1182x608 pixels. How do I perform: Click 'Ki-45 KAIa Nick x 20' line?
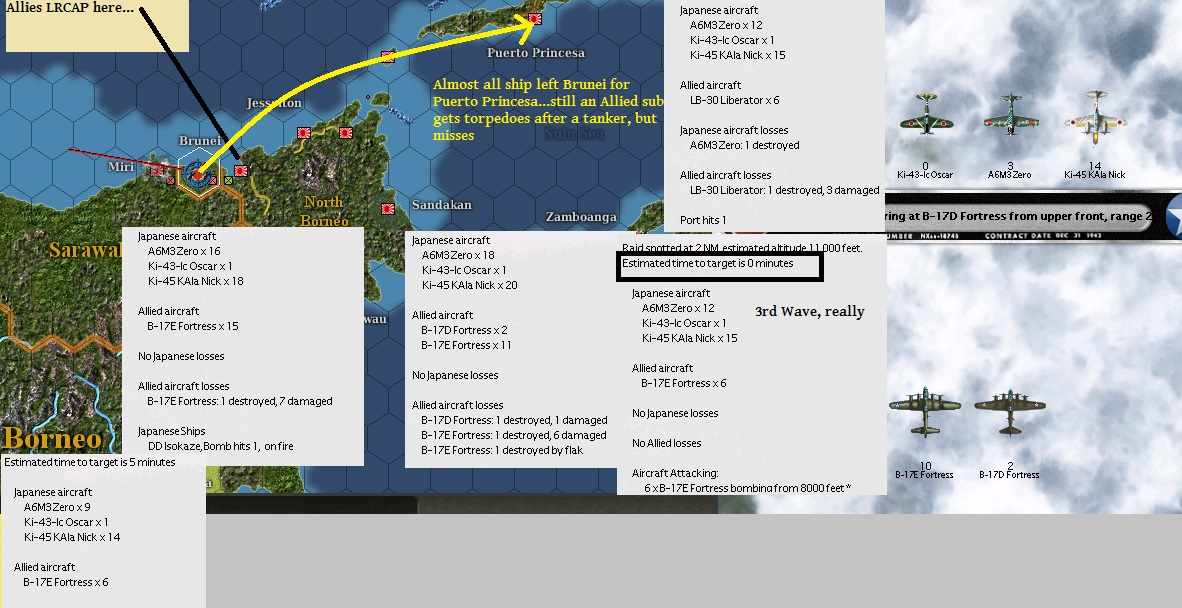tap(470, 286)
